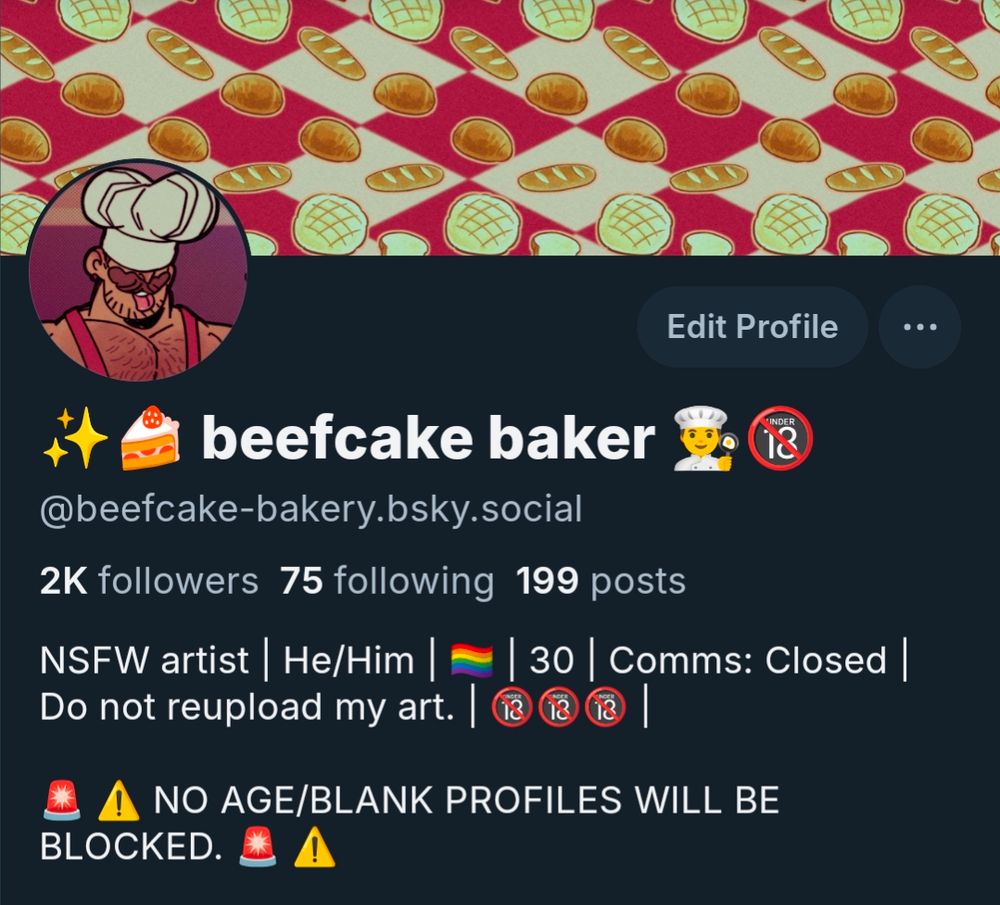Click the strawberry cake slice emoji
This screenshot has width=1000, height=905.
151,438
